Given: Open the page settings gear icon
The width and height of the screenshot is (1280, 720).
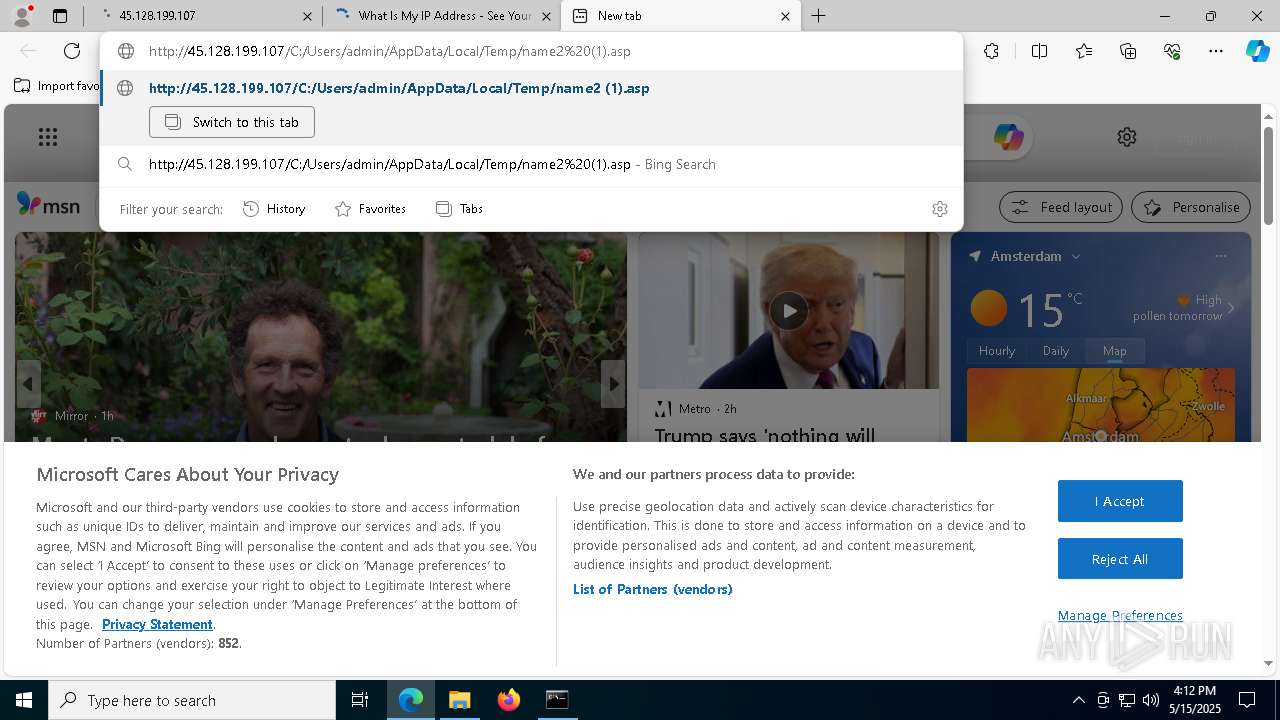Looking at the screenshot, I should click(1127, 137).
